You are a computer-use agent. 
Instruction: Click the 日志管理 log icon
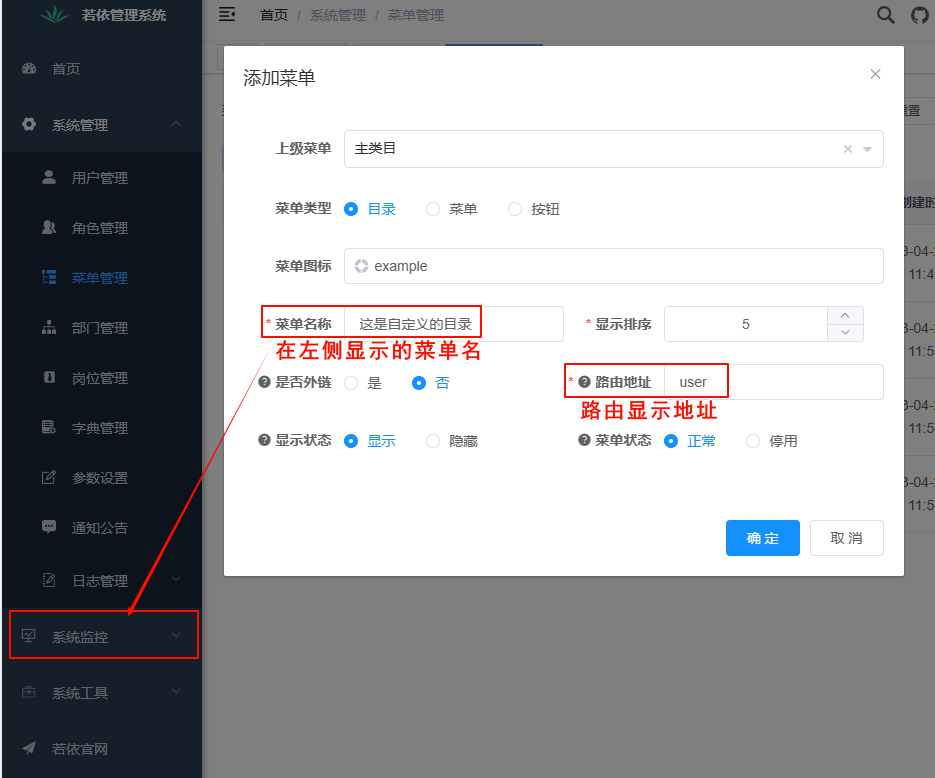[x=49, y=580]
